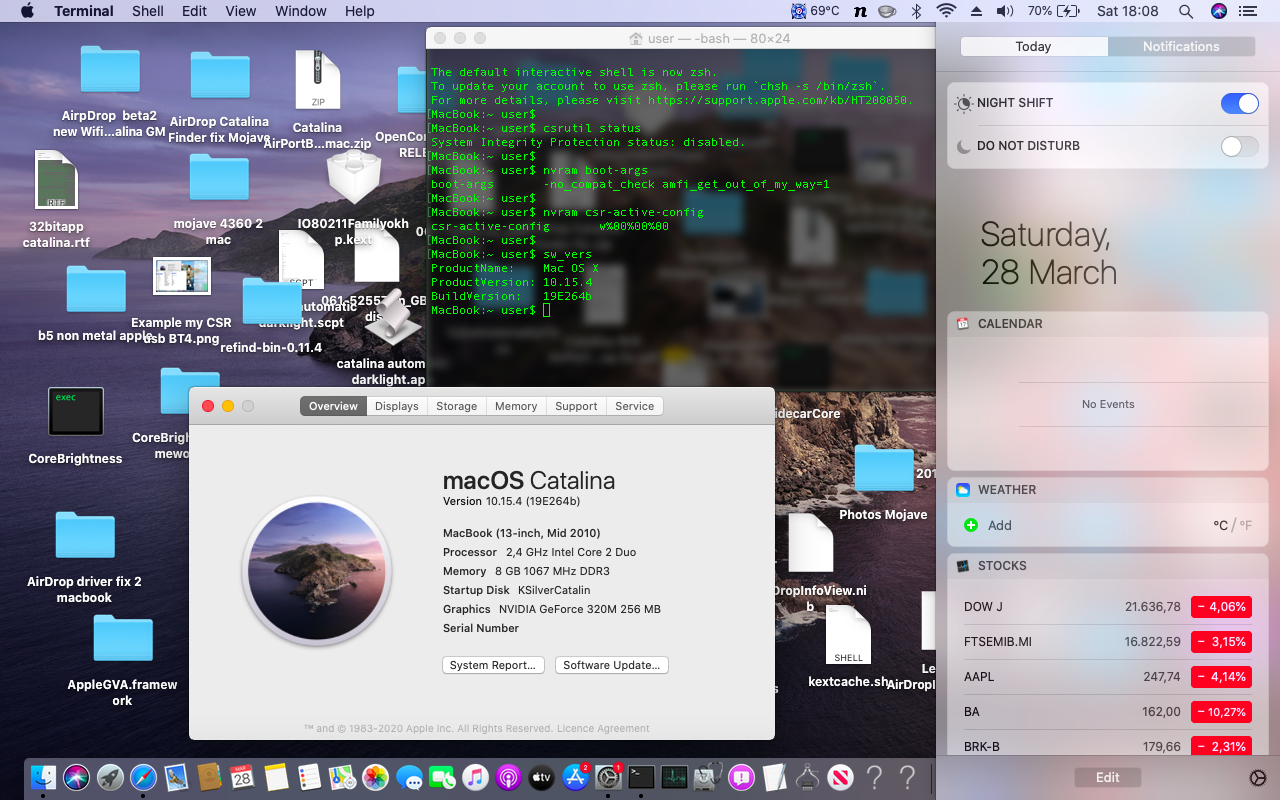Open Maps from the Dock
This screenshot has width=1280, height=800.
tap(342, 777)
